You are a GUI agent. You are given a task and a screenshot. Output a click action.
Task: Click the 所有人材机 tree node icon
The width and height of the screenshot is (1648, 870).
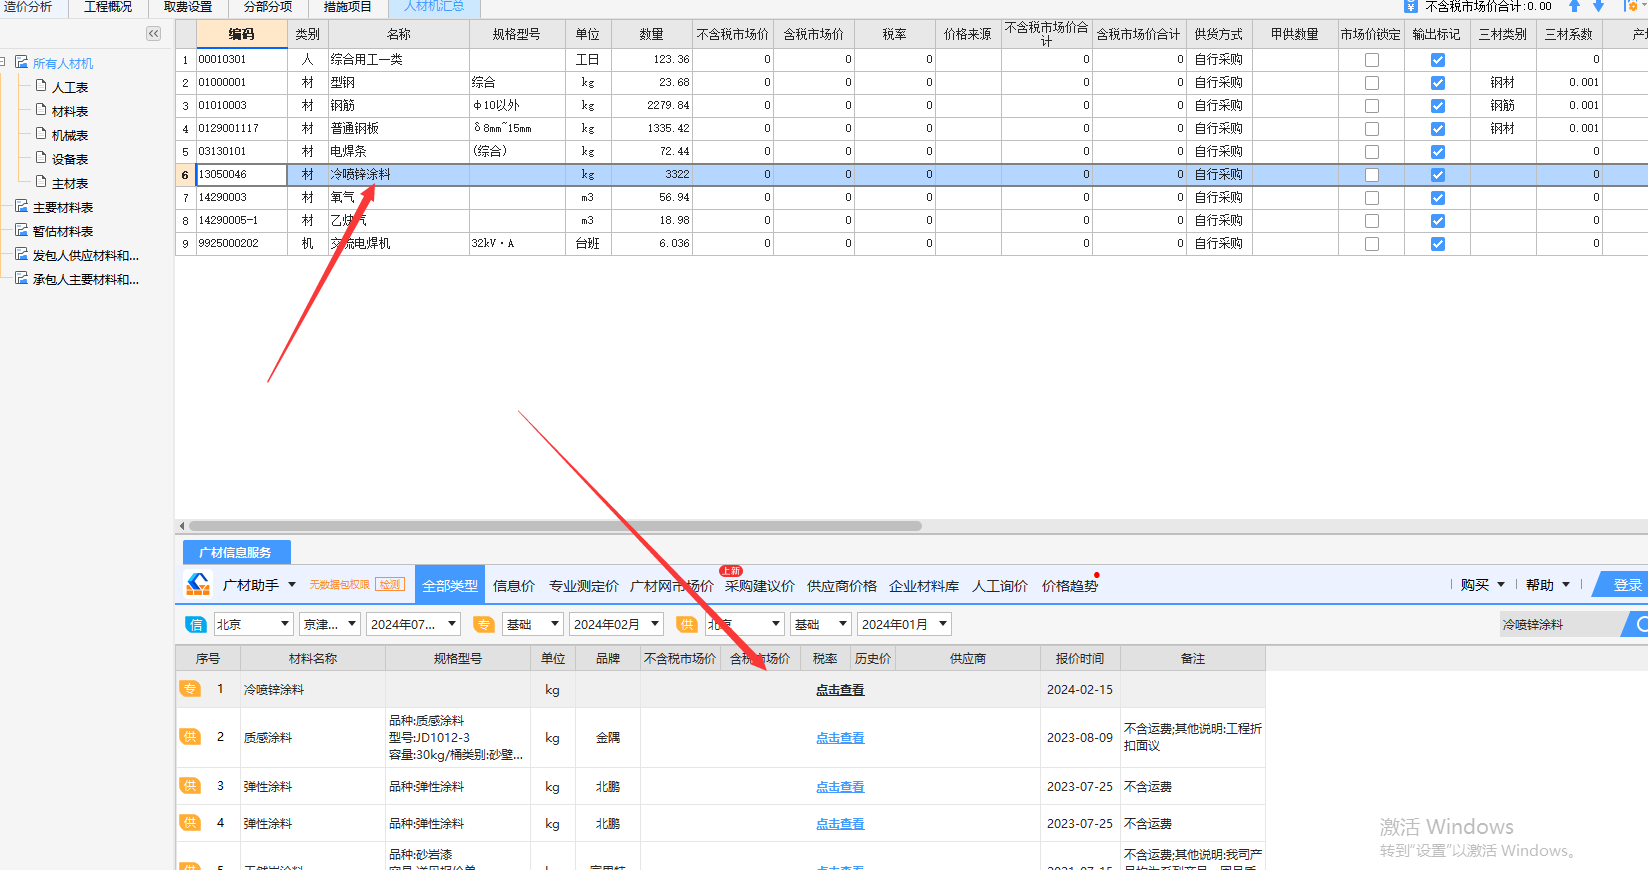tap(21, 63)
